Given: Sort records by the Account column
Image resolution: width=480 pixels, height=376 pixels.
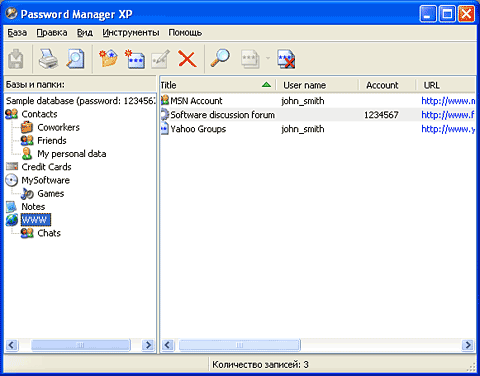Looking at the screenshot, I should tap(388, 85).
